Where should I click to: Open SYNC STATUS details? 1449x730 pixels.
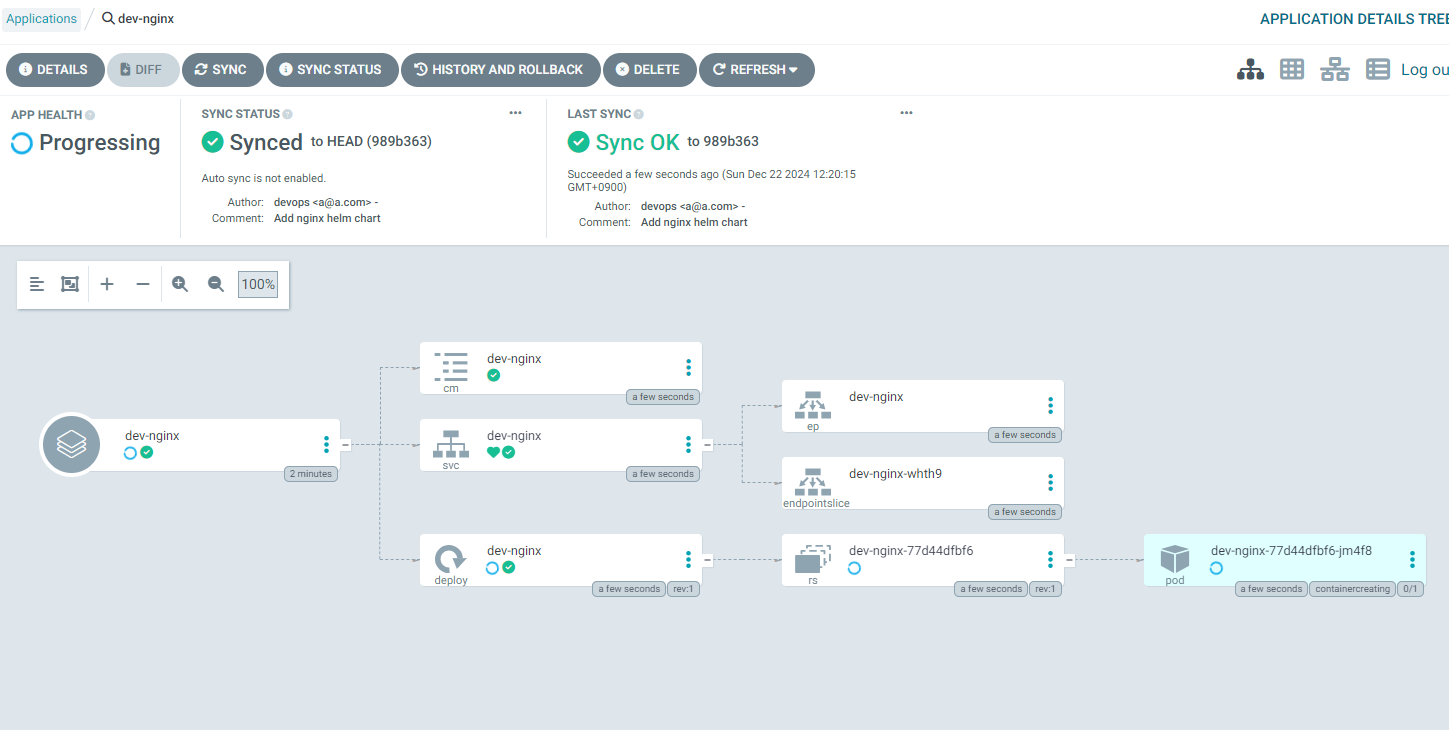point(332,70)
